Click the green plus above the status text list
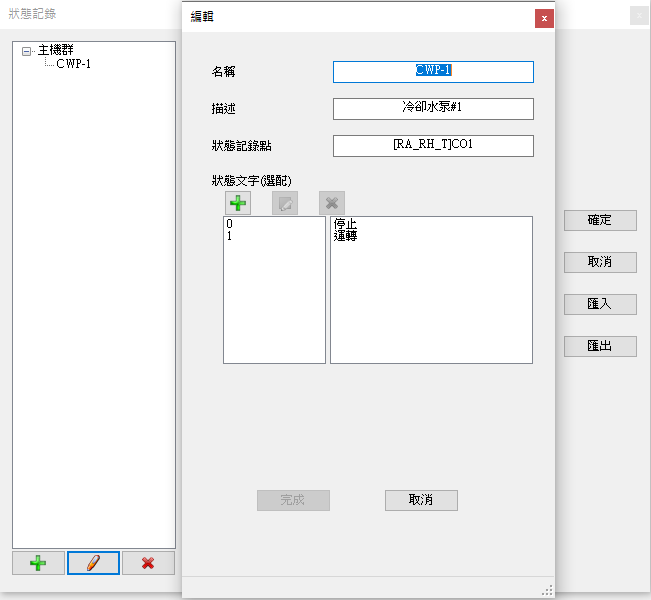The width and height of the screenshot is (651, 600). click(238, 203)
